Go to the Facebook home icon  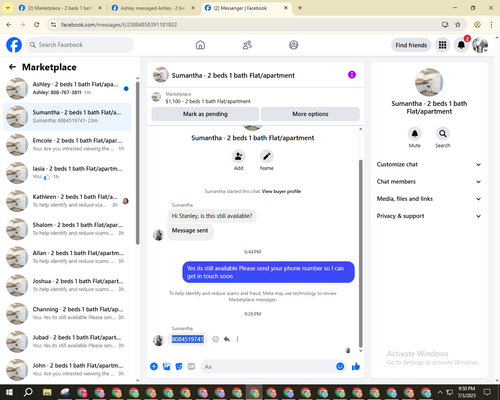[x=200, y=45]
